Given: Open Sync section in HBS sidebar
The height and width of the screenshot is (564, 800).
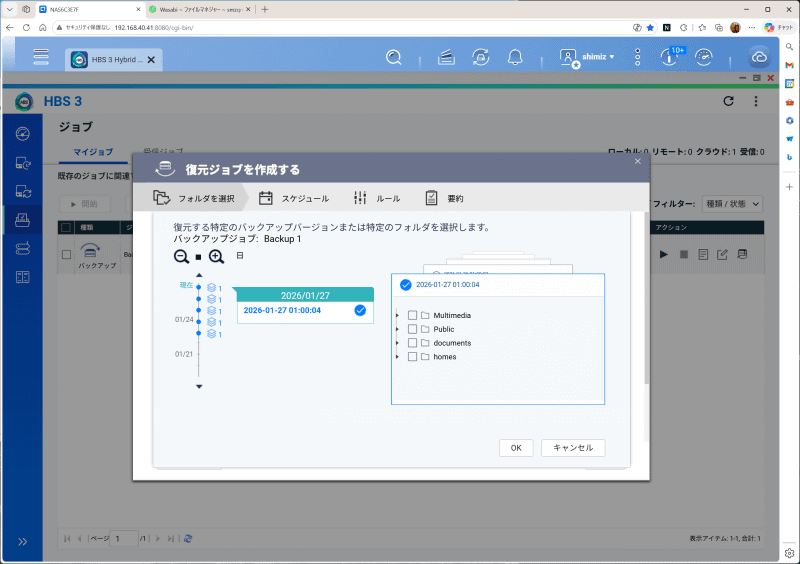Looking at the screenshot, I should pyautogui.click(x=23, y=191).
